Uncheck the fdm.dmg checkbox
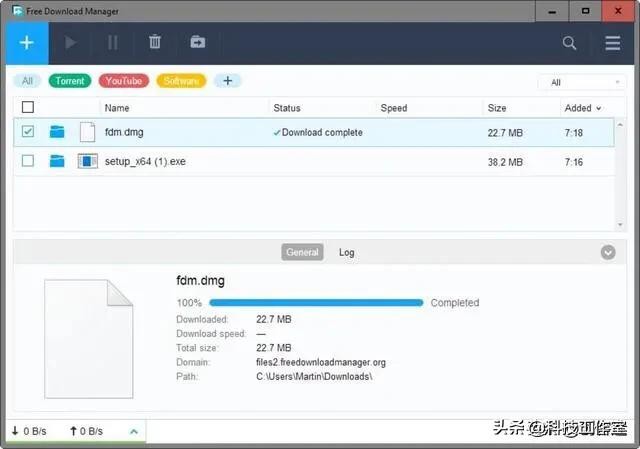This screenshot has width=640, height=449. (x=28, y=131)
